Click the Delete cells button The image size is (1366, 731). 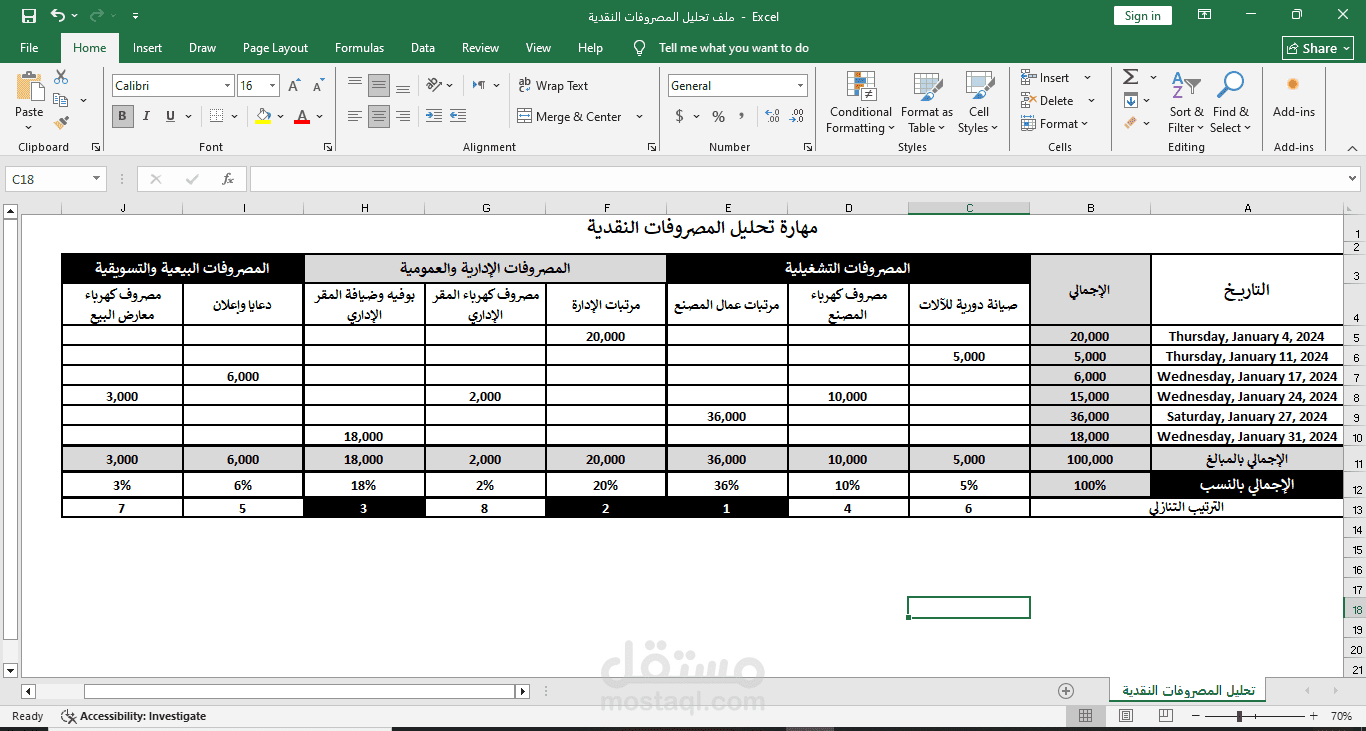[1048, 100]
